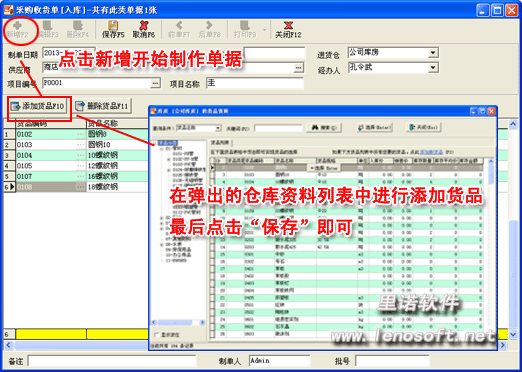This screenshot has width=522, height=372.
Task: Click the binoculars search button in popup
Action: (324, 128)
